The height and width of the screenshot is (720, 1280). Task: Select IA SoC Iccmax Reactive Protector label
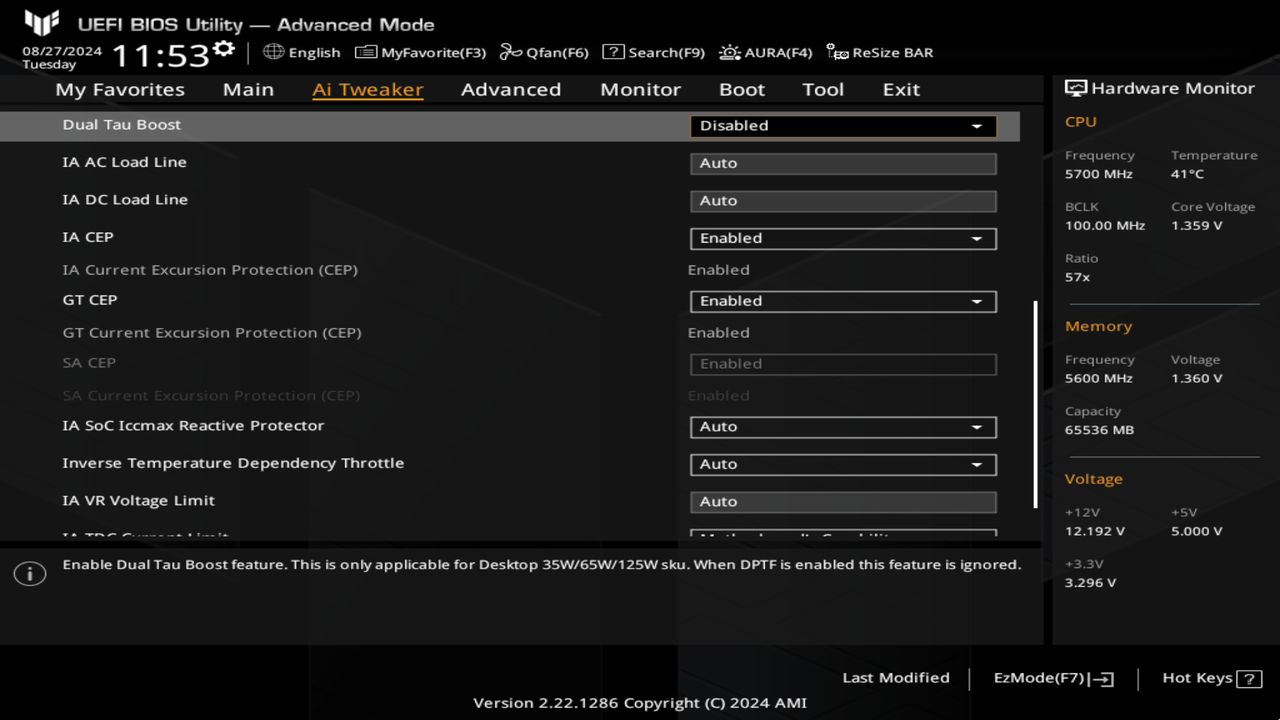pyautogui.click(x=193, y=426)
